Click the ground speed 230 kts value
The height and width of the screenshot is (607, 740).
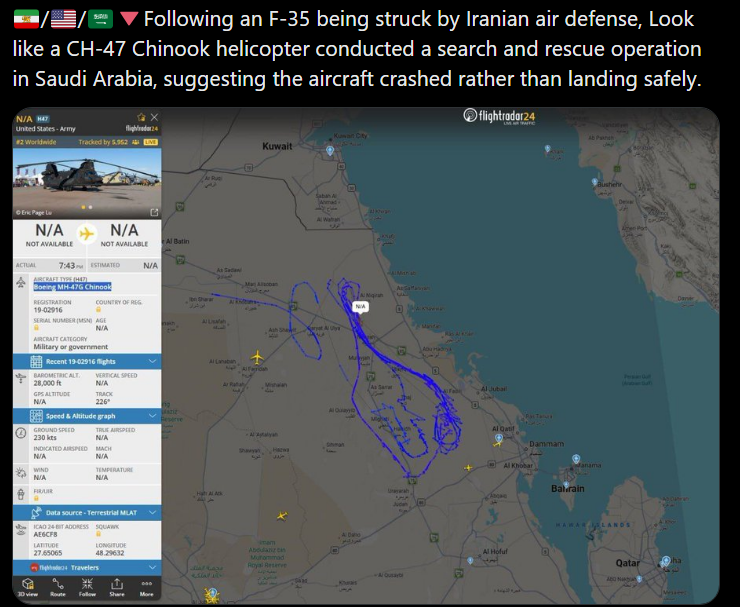pyautogui.click(x=45, y=438)
